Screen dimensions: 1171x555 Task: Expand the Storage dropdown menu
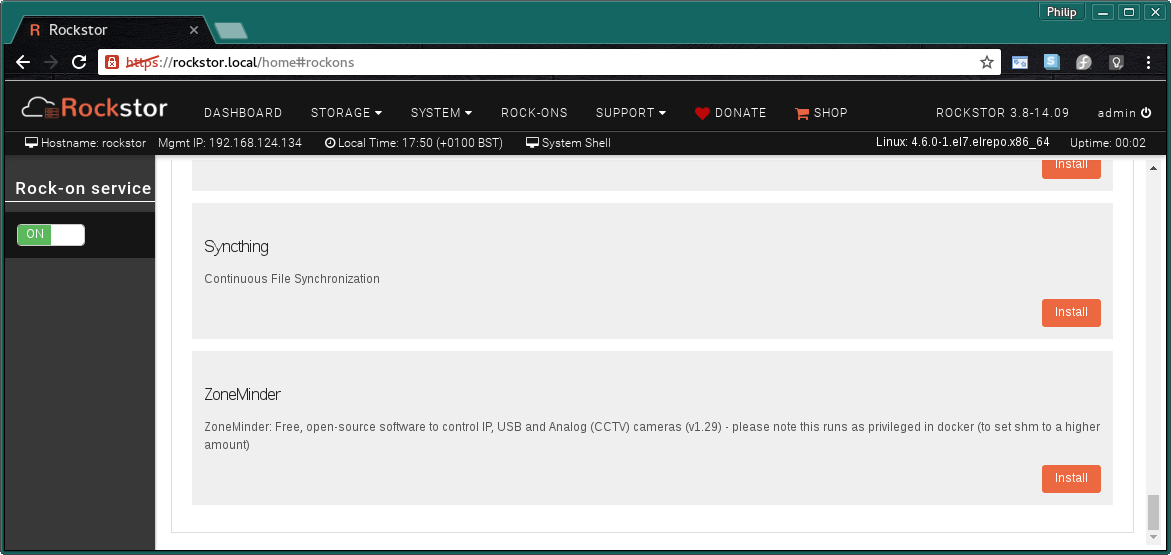point(347,113)
